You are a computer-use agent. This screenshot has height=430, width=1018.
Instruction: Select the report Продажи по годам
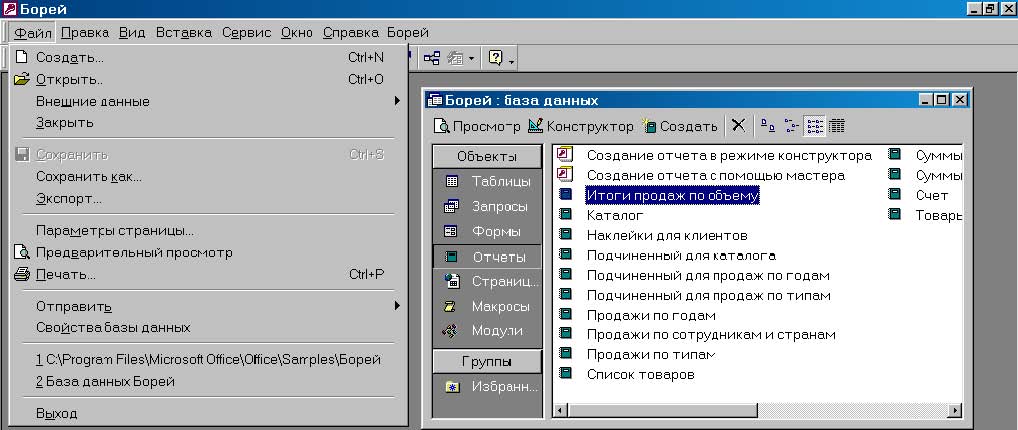coord(650,315)
